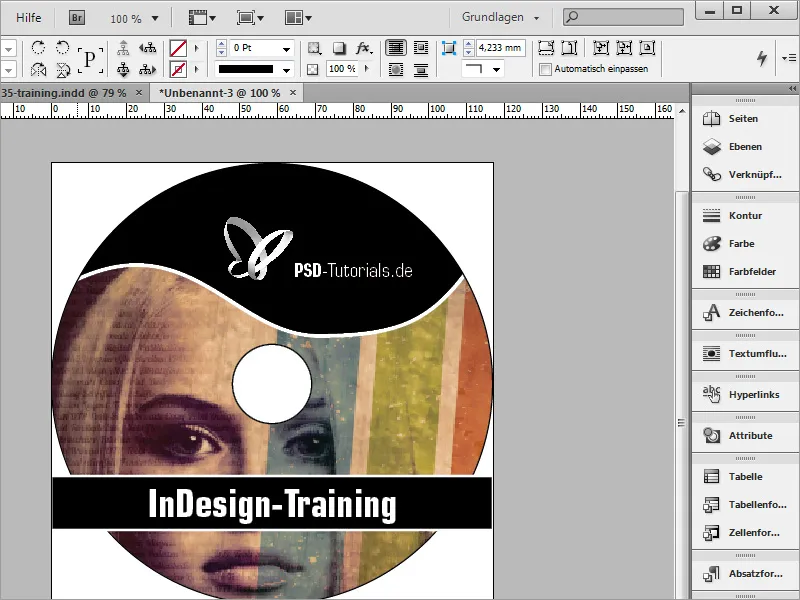
Task: Open the stroke weight 0 Pt dropdown
Action: [x=286, y=49]
